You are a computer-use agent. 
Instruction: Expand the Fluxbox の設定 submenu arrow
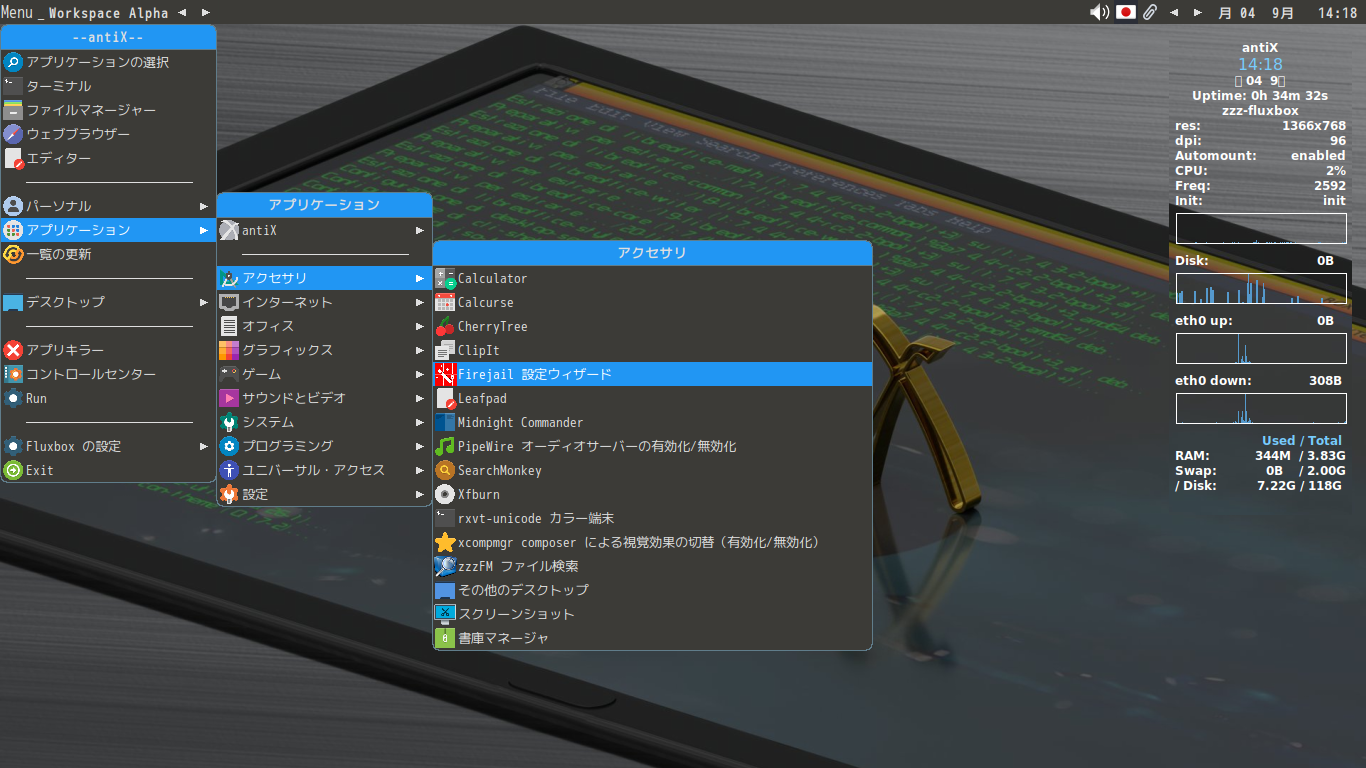[x=204, y=446]
